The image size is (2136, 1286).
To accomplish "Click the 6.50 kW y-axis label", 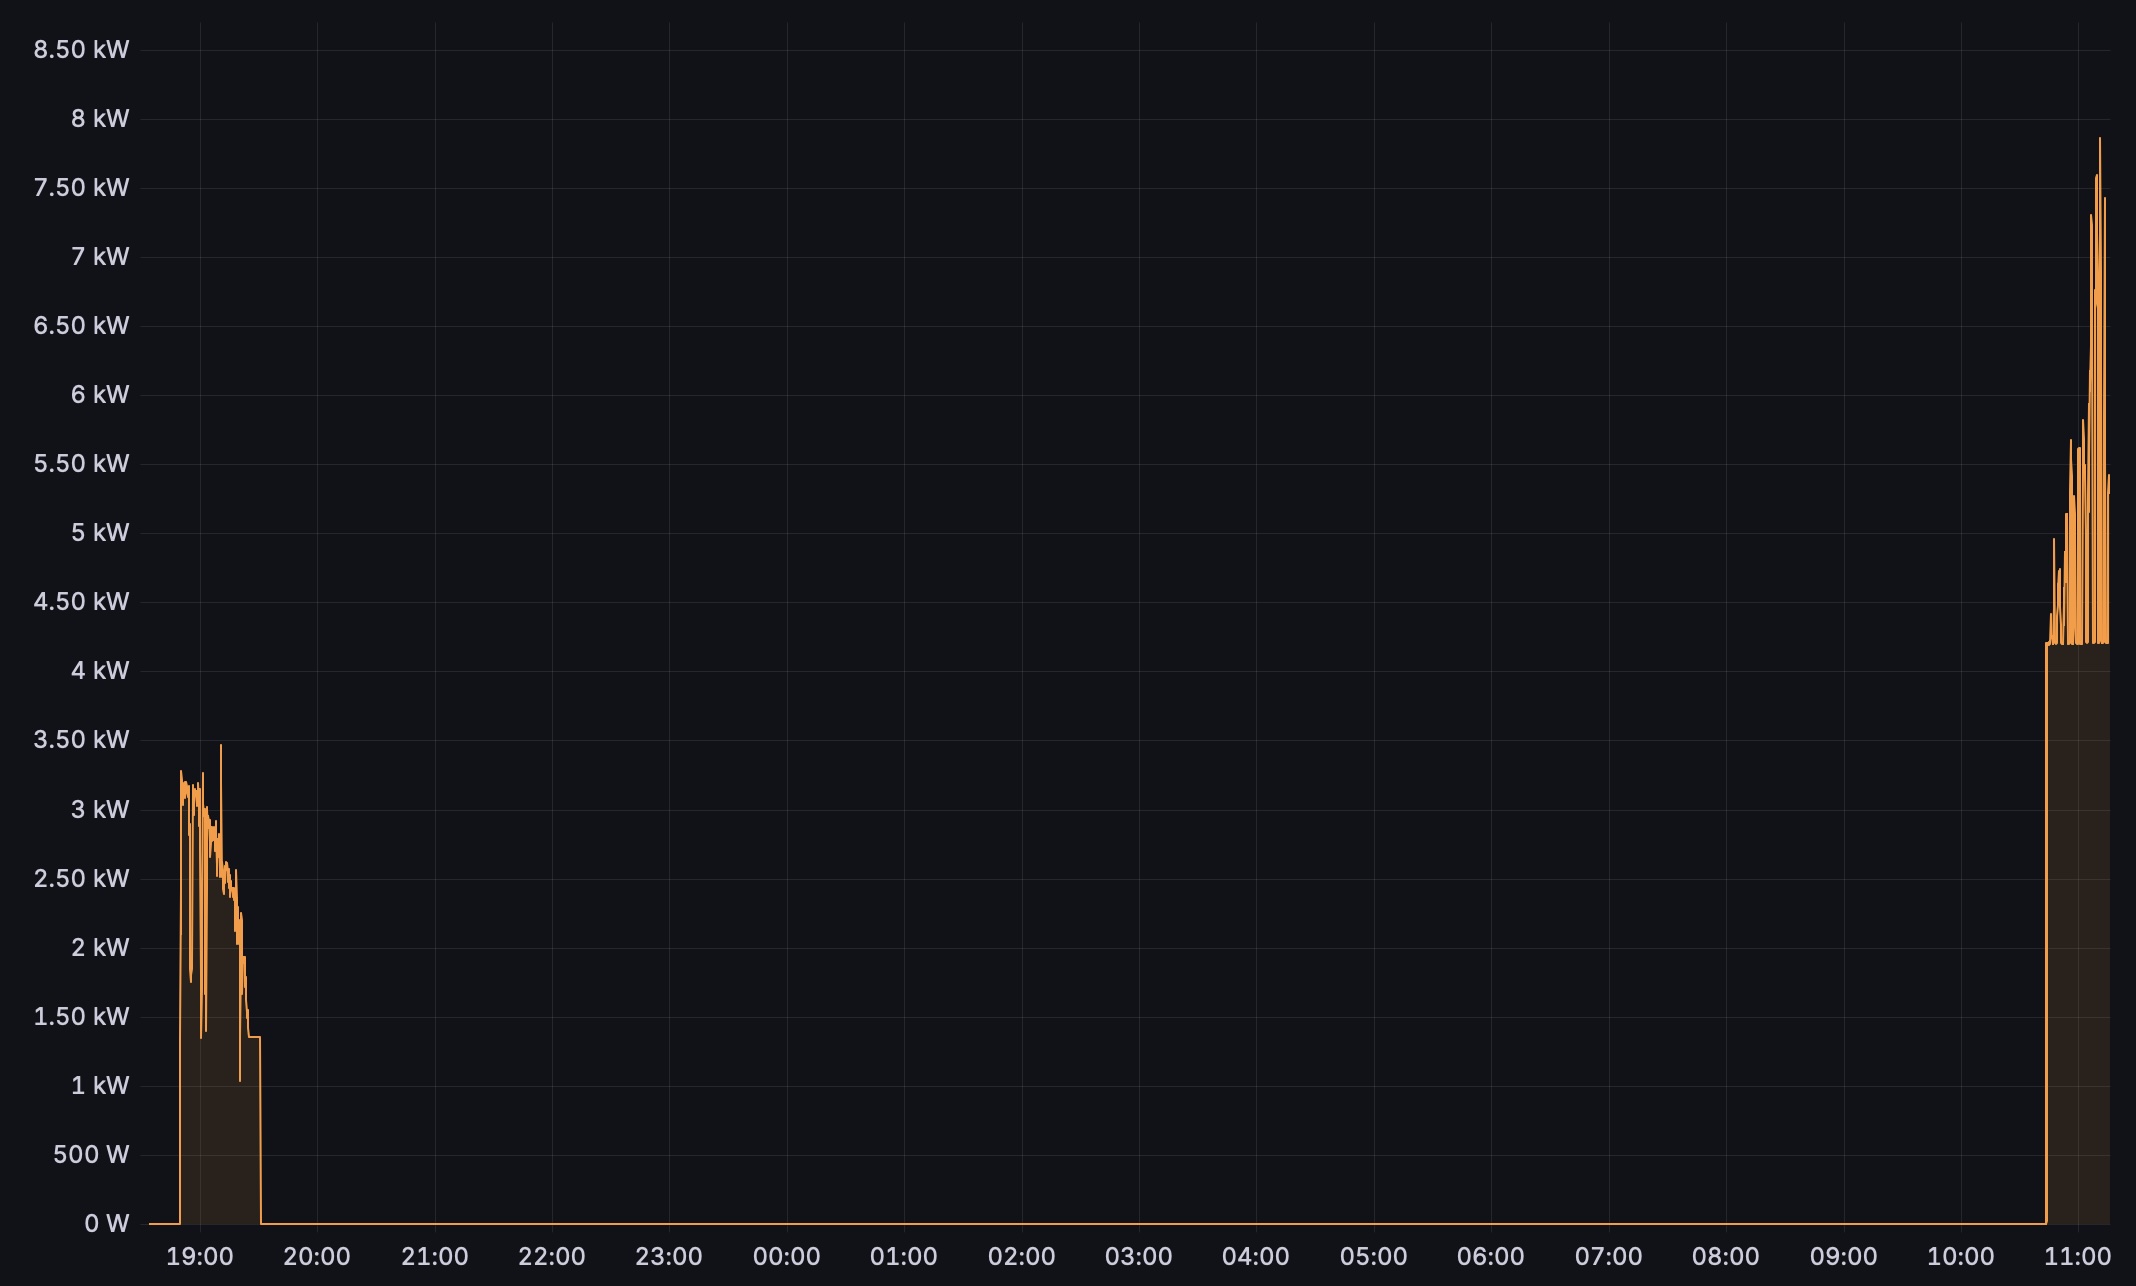I will click(81, 325).
